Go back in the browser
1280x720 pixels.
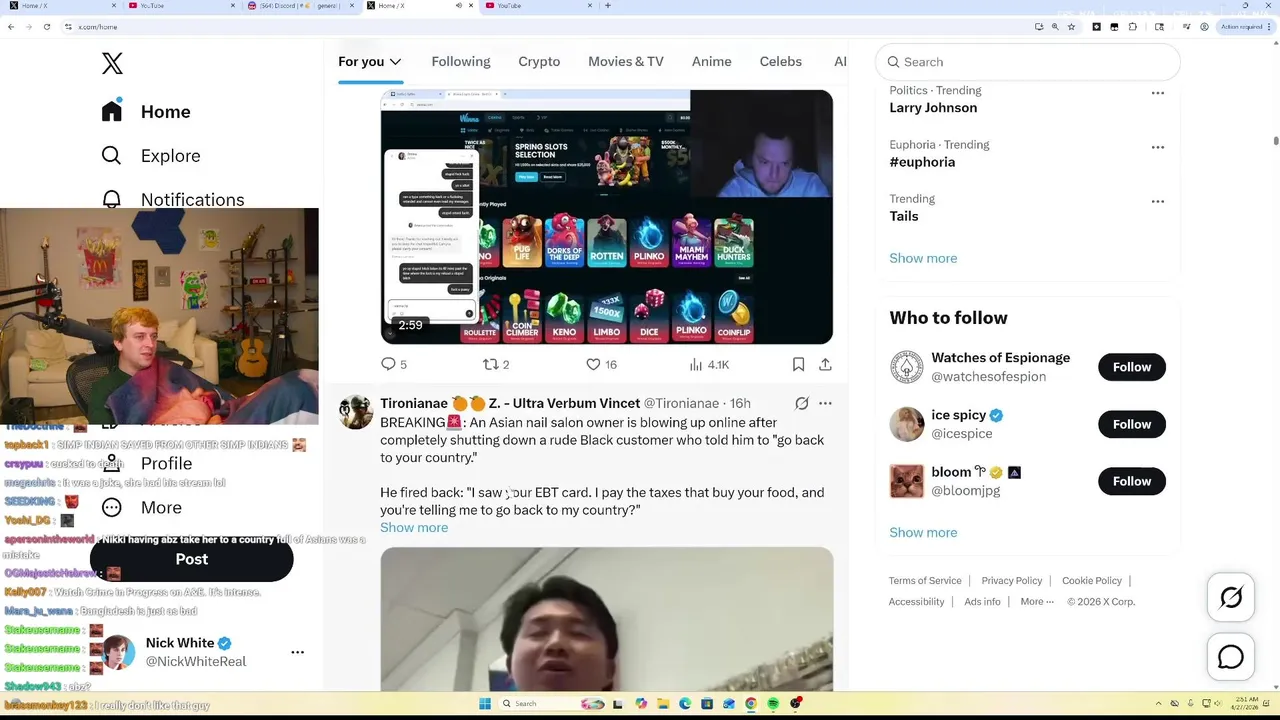click(11, 27)
